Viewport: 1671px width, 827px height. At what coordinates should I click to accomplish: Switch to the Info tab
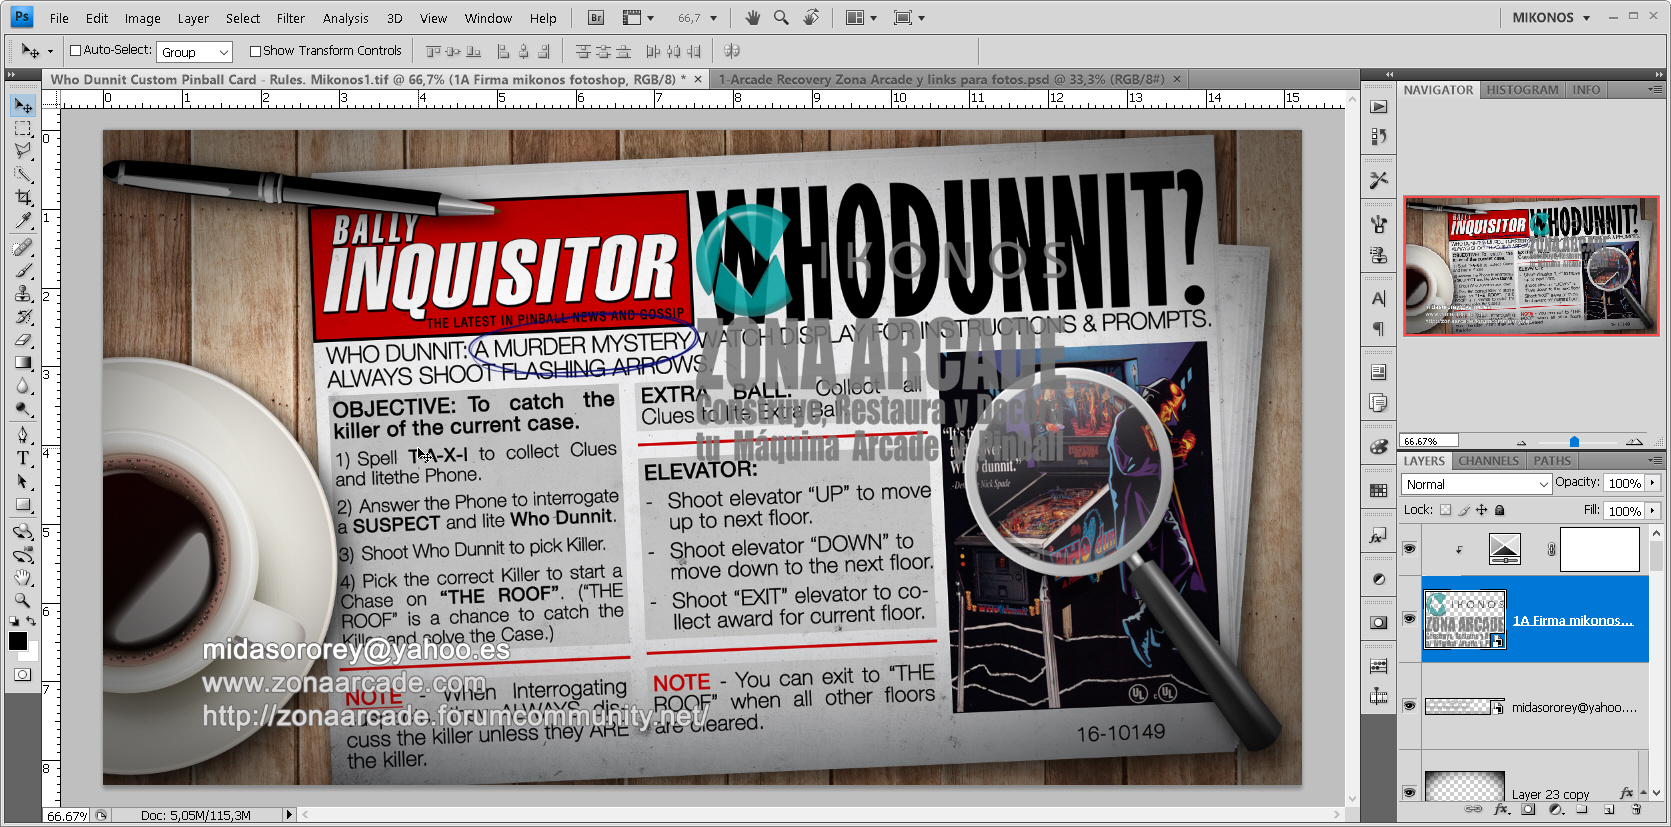pyautogui.click(x=1586, y=90)
